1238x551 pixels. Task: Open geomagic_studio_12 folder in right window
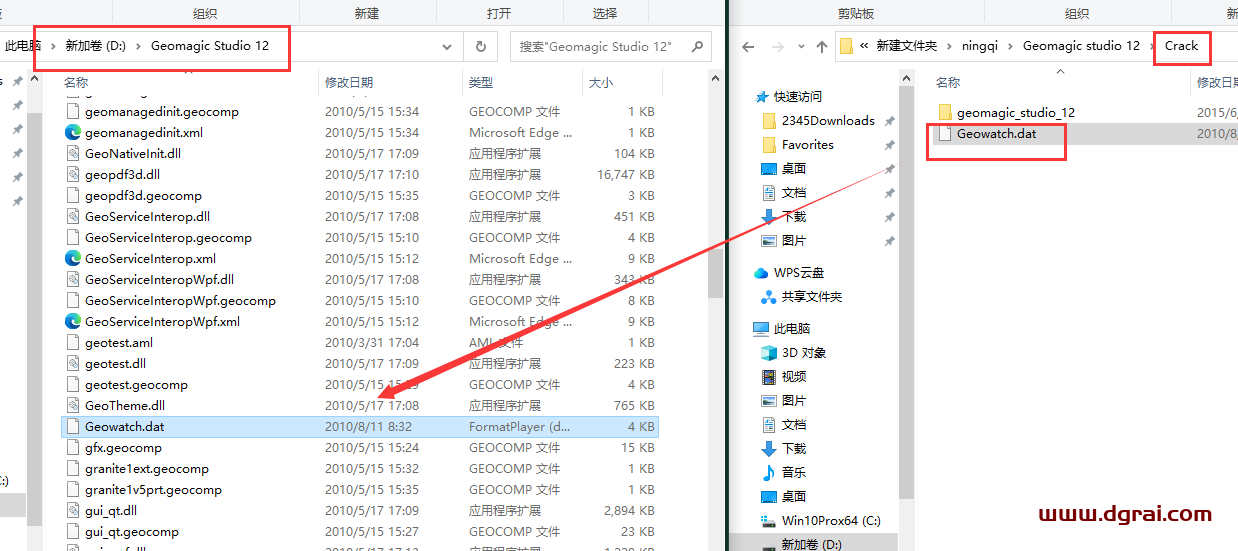pyautogui.click(x=1015, y=113)
